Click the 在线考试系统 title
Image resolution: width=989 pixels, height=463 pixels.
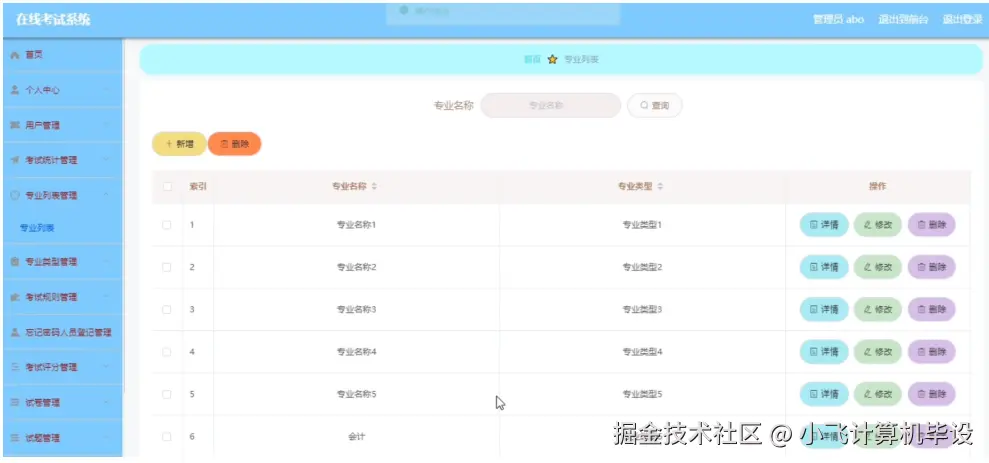(x=53, y=20)
